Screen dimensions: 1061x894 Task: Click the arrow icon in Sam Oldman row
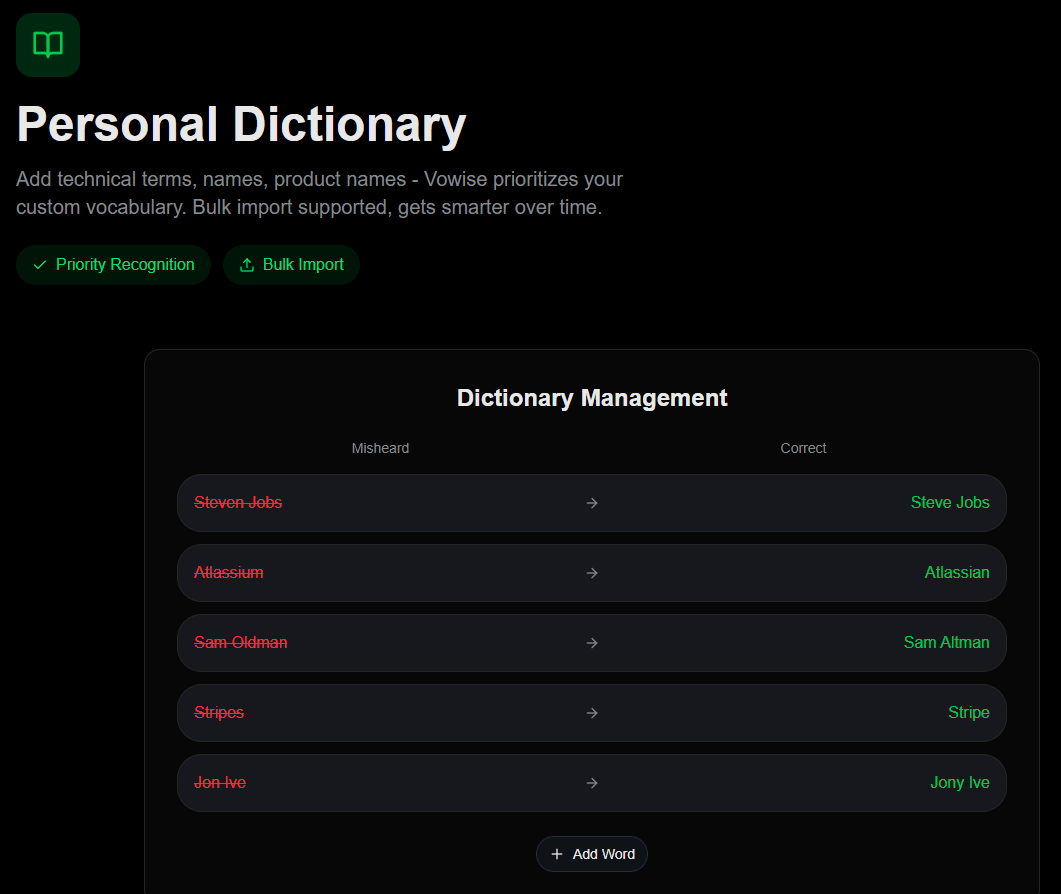[592, 643]
